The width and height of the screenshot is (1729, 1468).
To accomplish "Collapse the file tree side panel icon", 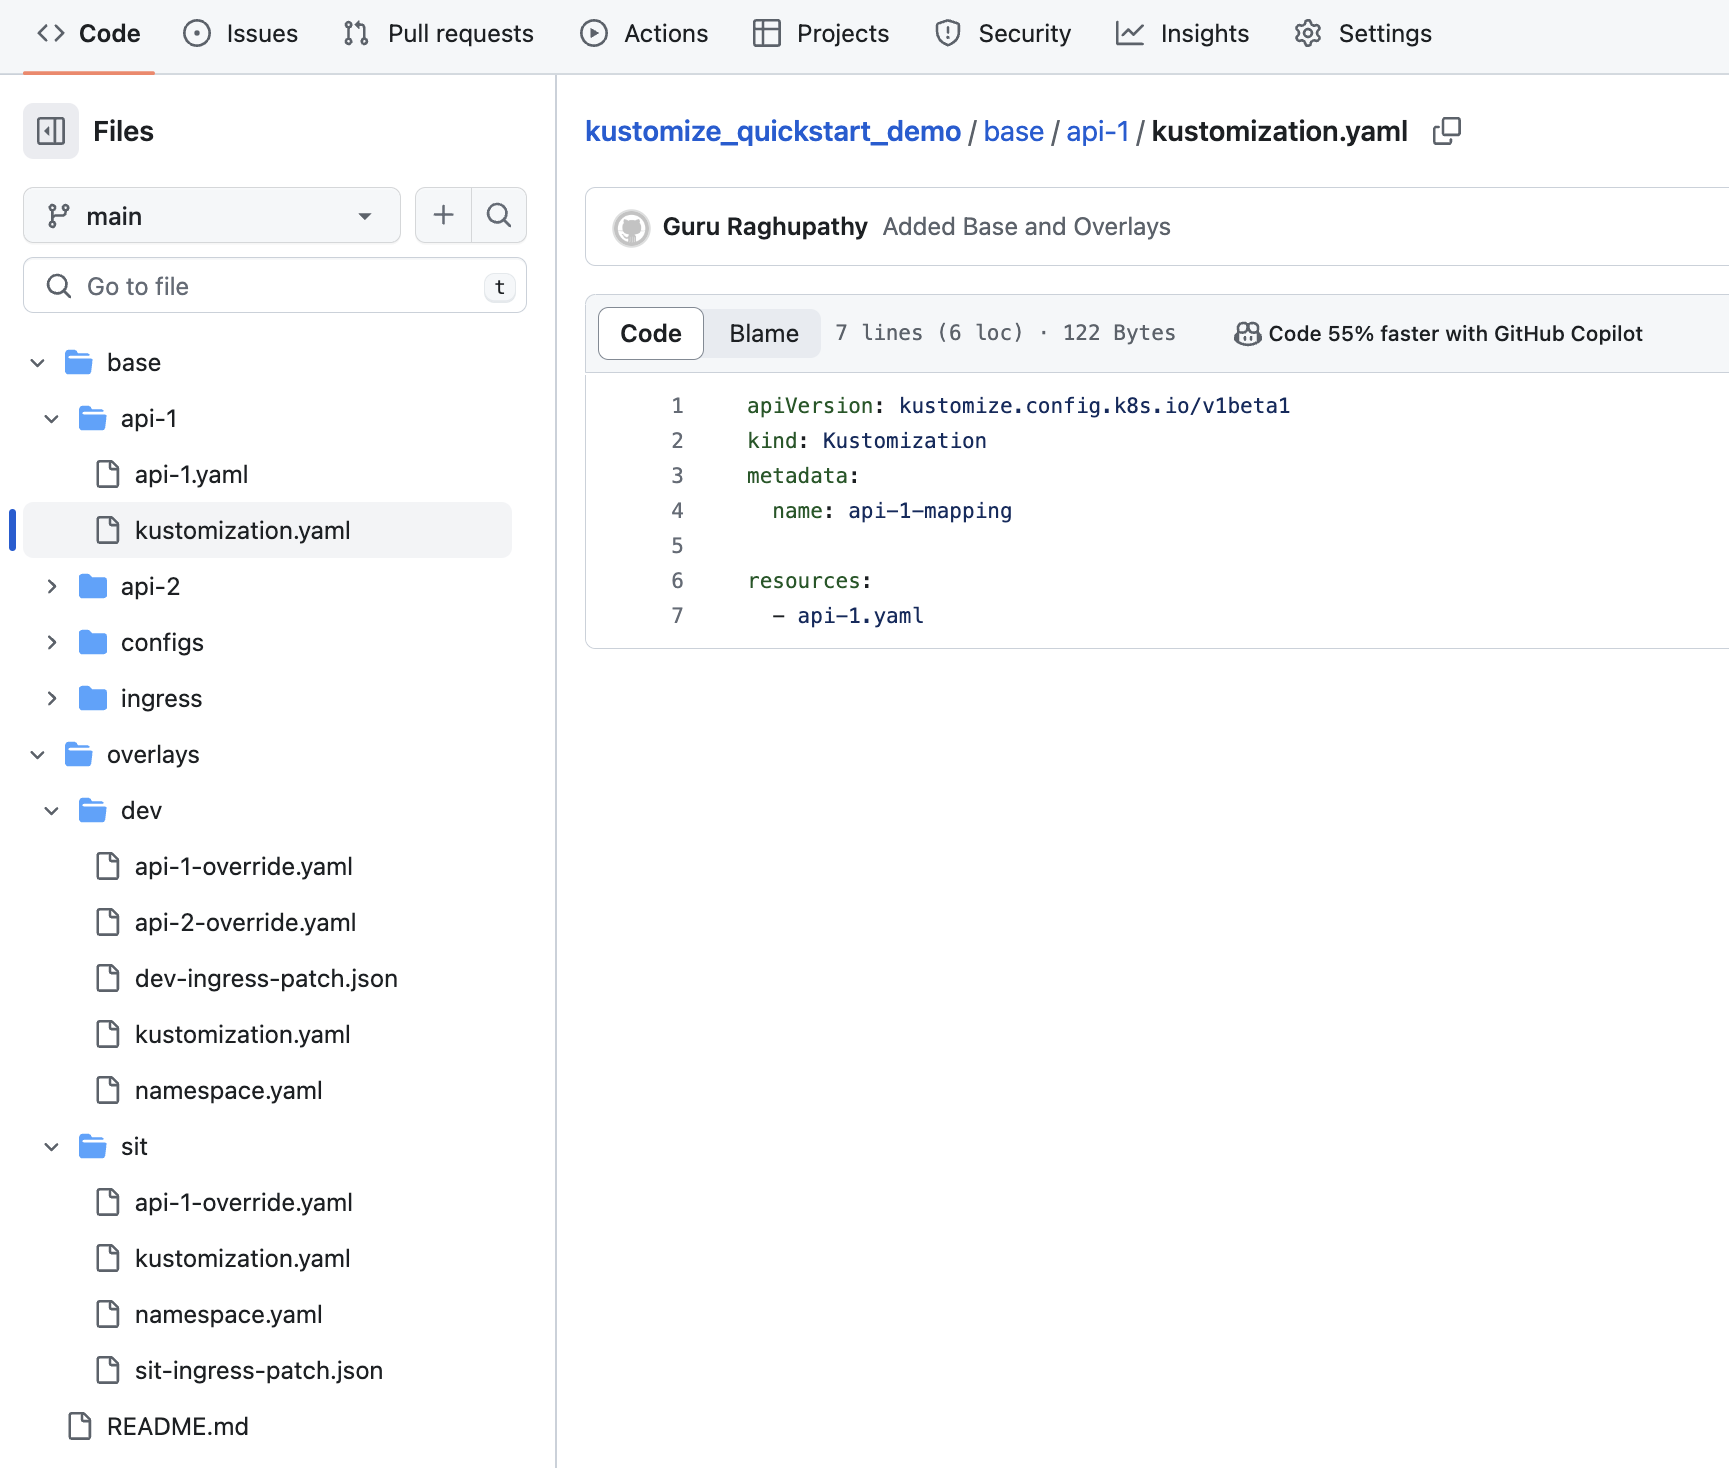I will pyautogui.click(x=51, y=131).
